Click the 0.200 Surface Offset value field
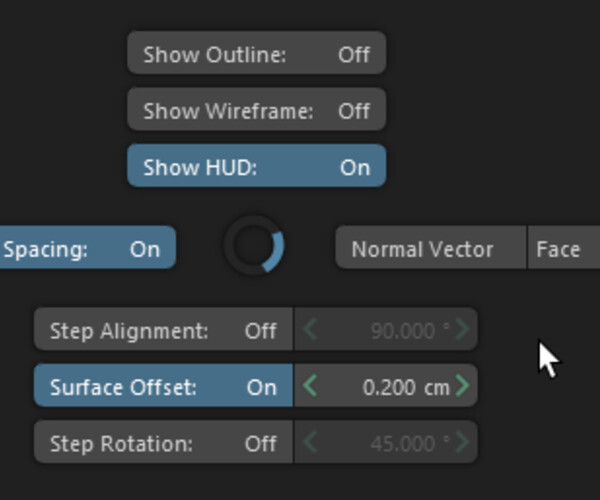This screenshot has width=600, height=500. [389, 386]
